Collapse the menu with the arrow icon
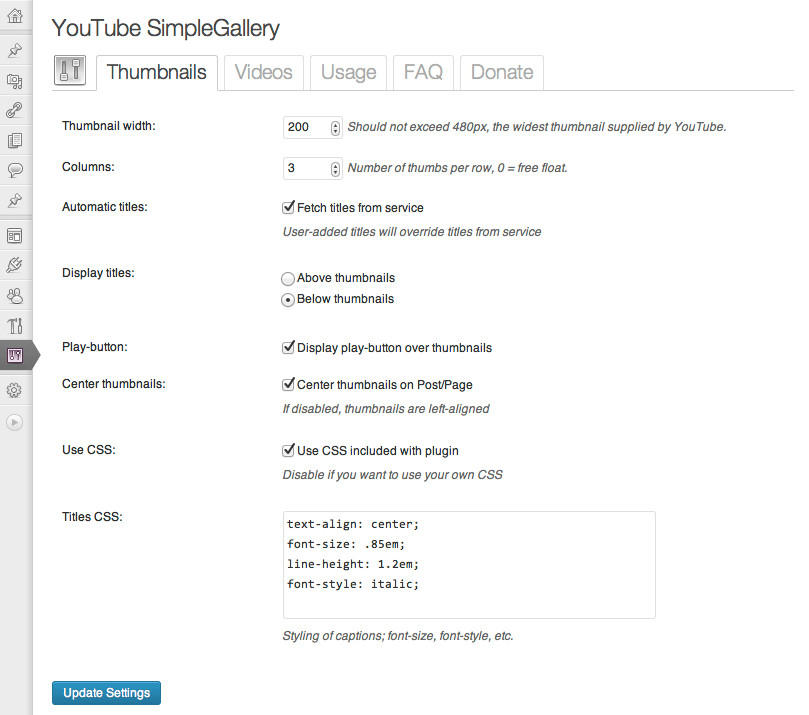The height and width of the screenshot is (715, 809). click(14, 422)
